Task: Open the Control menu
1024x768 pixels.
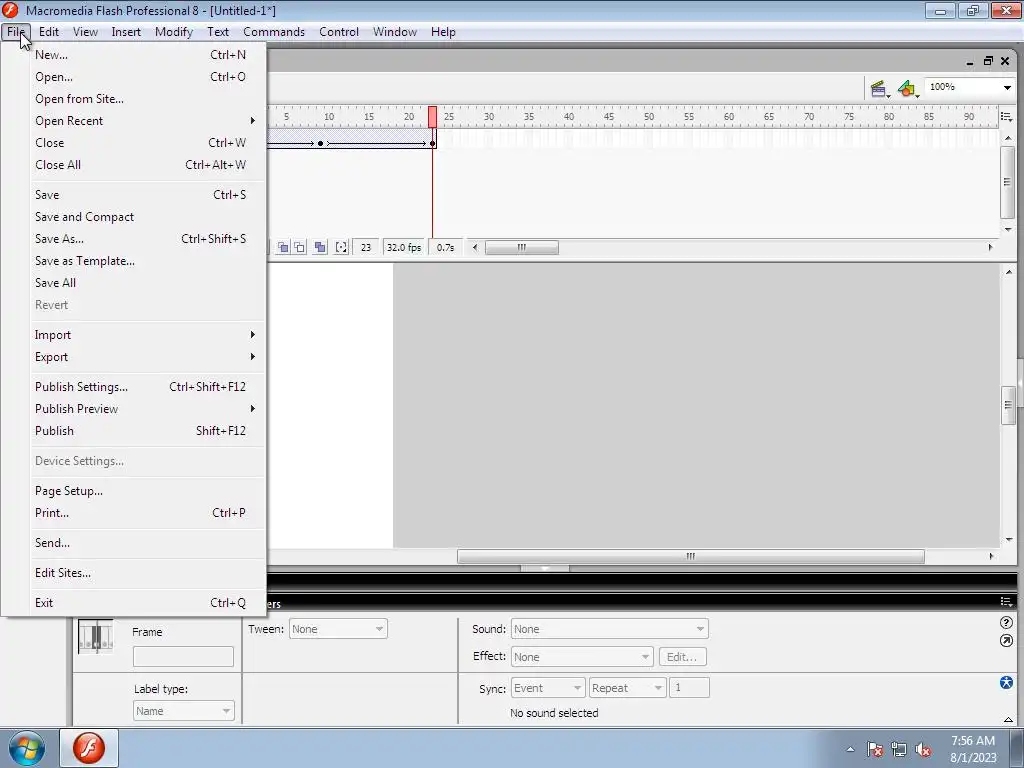Action: click(339, 32)
